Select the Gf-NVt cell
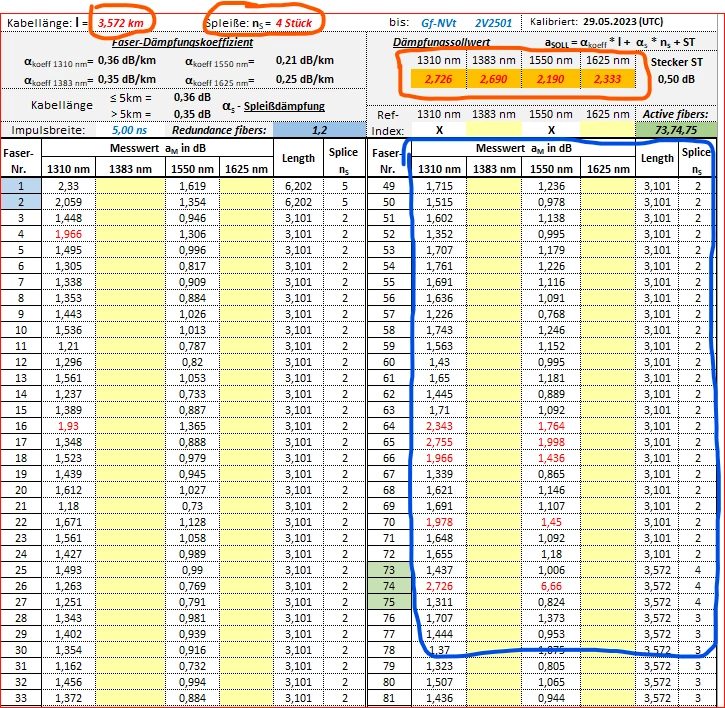725x708 pixels. coord(438,23)
